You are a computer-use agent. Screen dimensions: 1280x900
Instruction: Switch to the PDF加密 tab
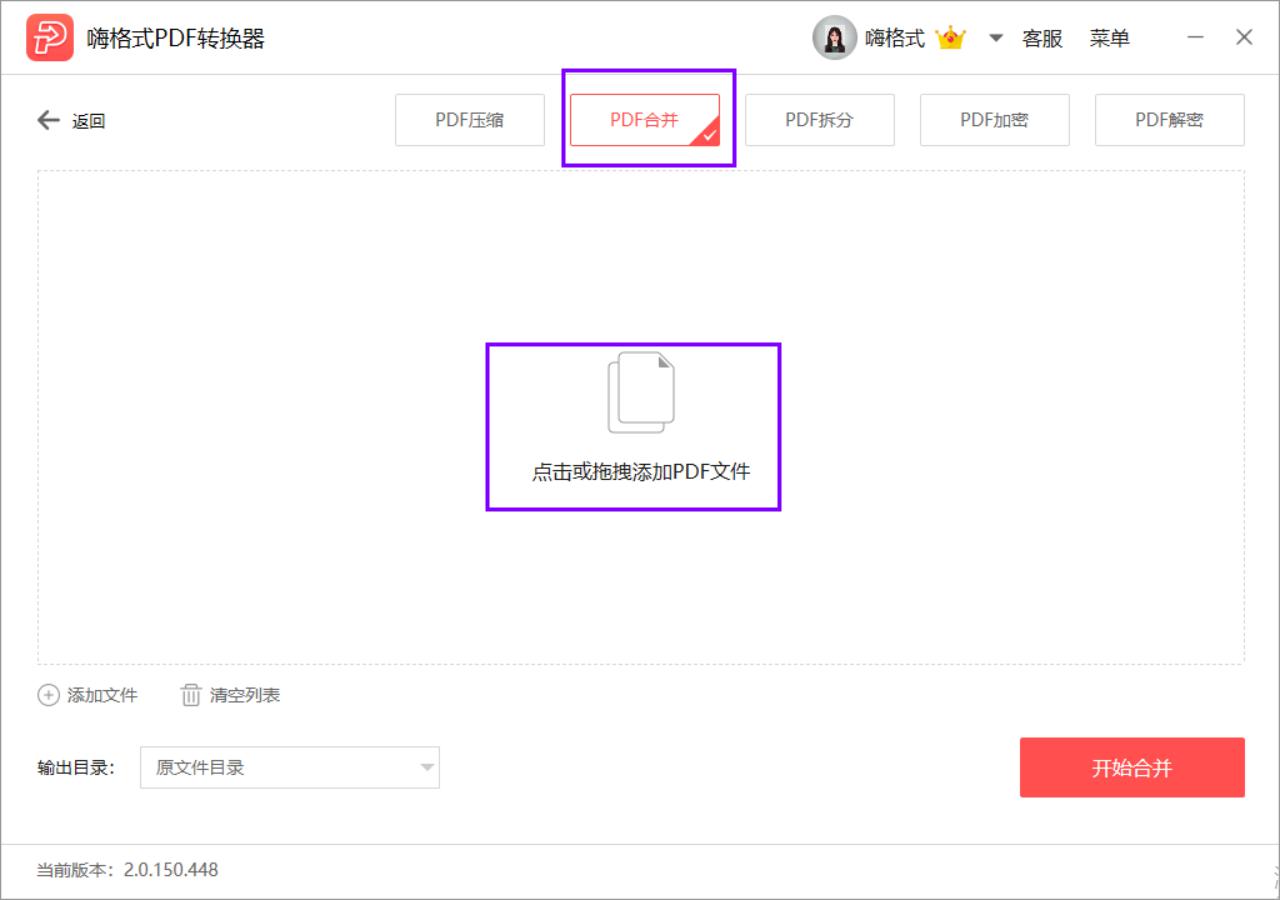(x=995, y=120)
